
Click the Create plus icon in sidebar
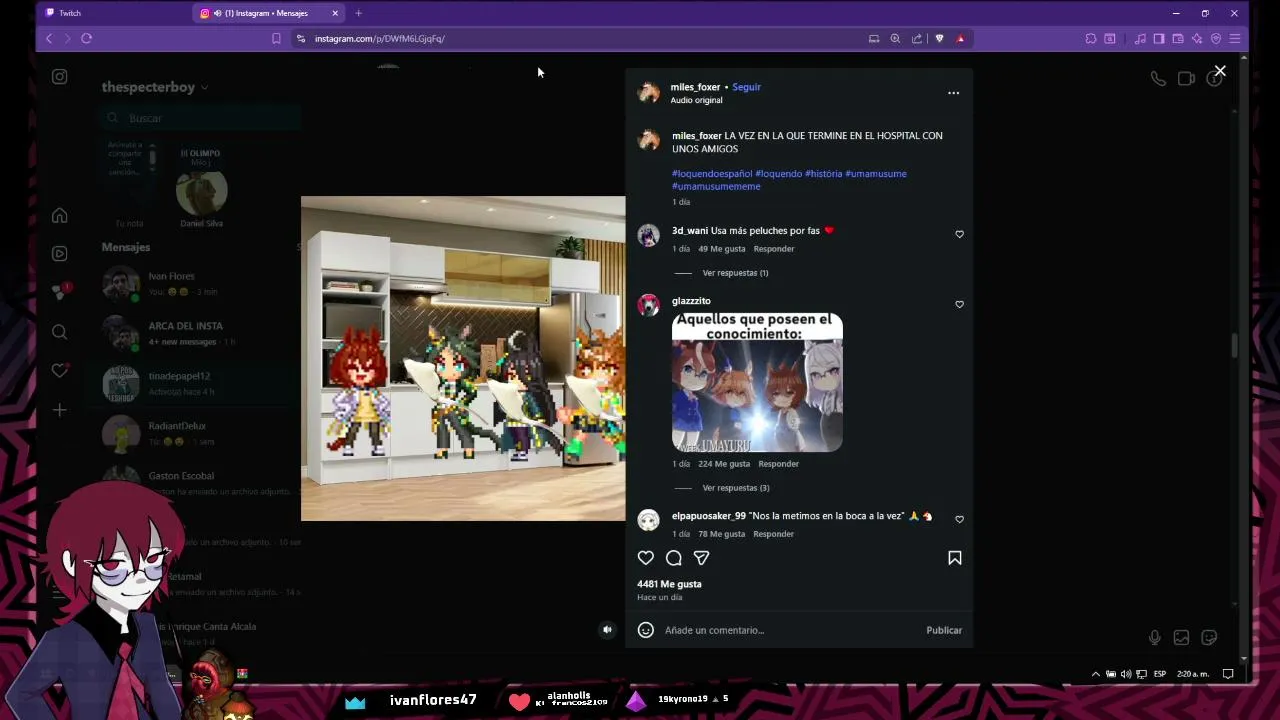point(60,410)
